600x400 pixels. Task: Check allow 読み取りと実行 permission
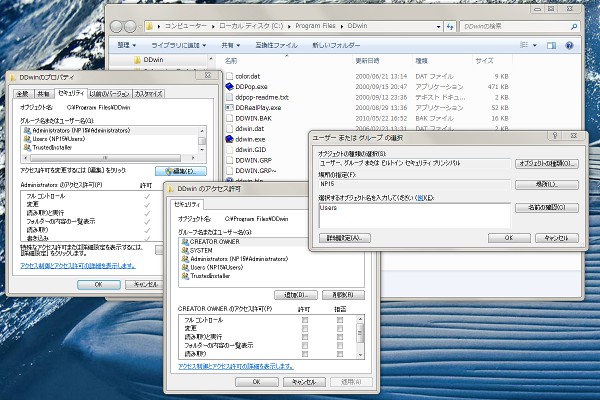pyautogui.click(x=305, y=337)
